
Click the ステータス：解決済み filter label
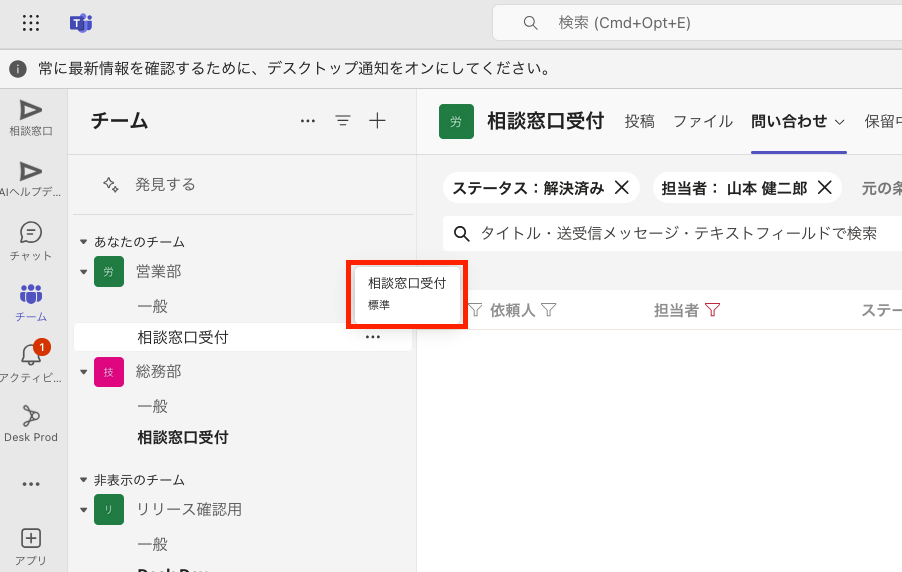(x=528, y=188)
